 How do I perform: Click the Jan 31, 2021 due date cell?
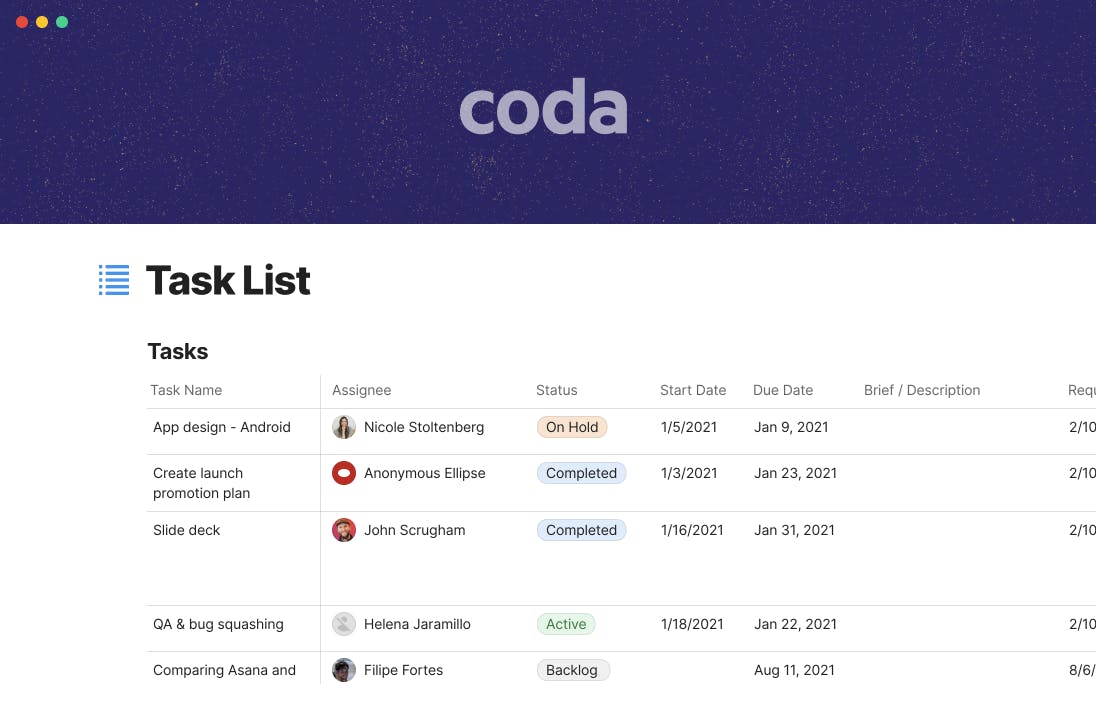[794, 530]
